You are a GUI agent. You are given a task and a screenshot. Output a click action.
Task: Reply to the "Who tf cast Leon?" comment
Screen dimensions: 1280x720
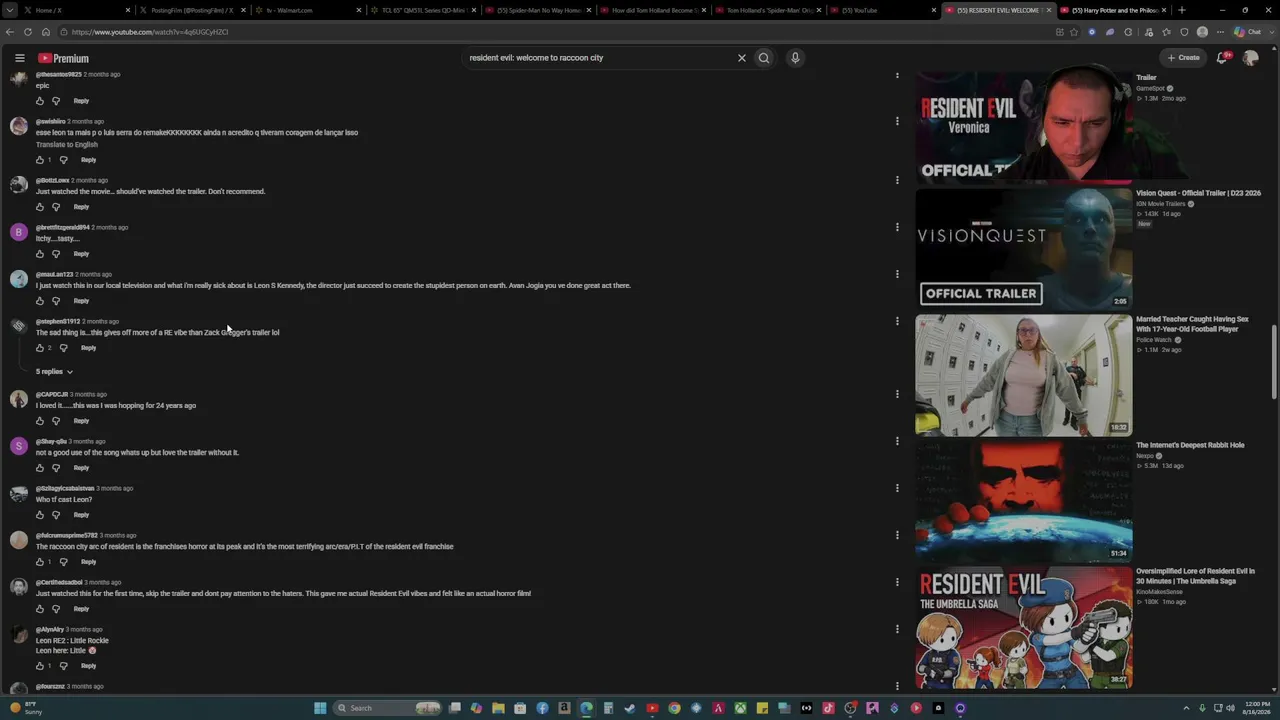point(81,515)
